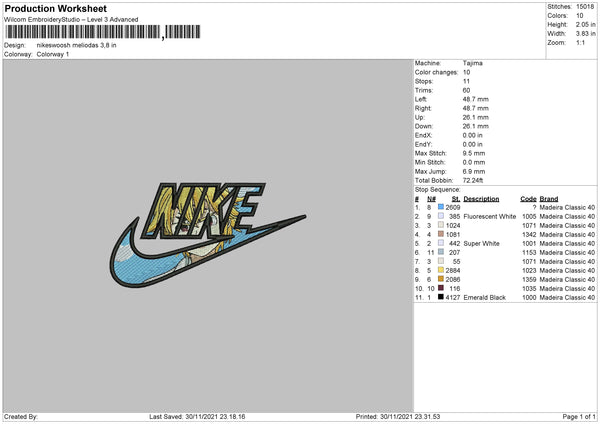Click the stitch count 2609 in row 1
Screen dimensions: 600x424
tap(453, 207)
